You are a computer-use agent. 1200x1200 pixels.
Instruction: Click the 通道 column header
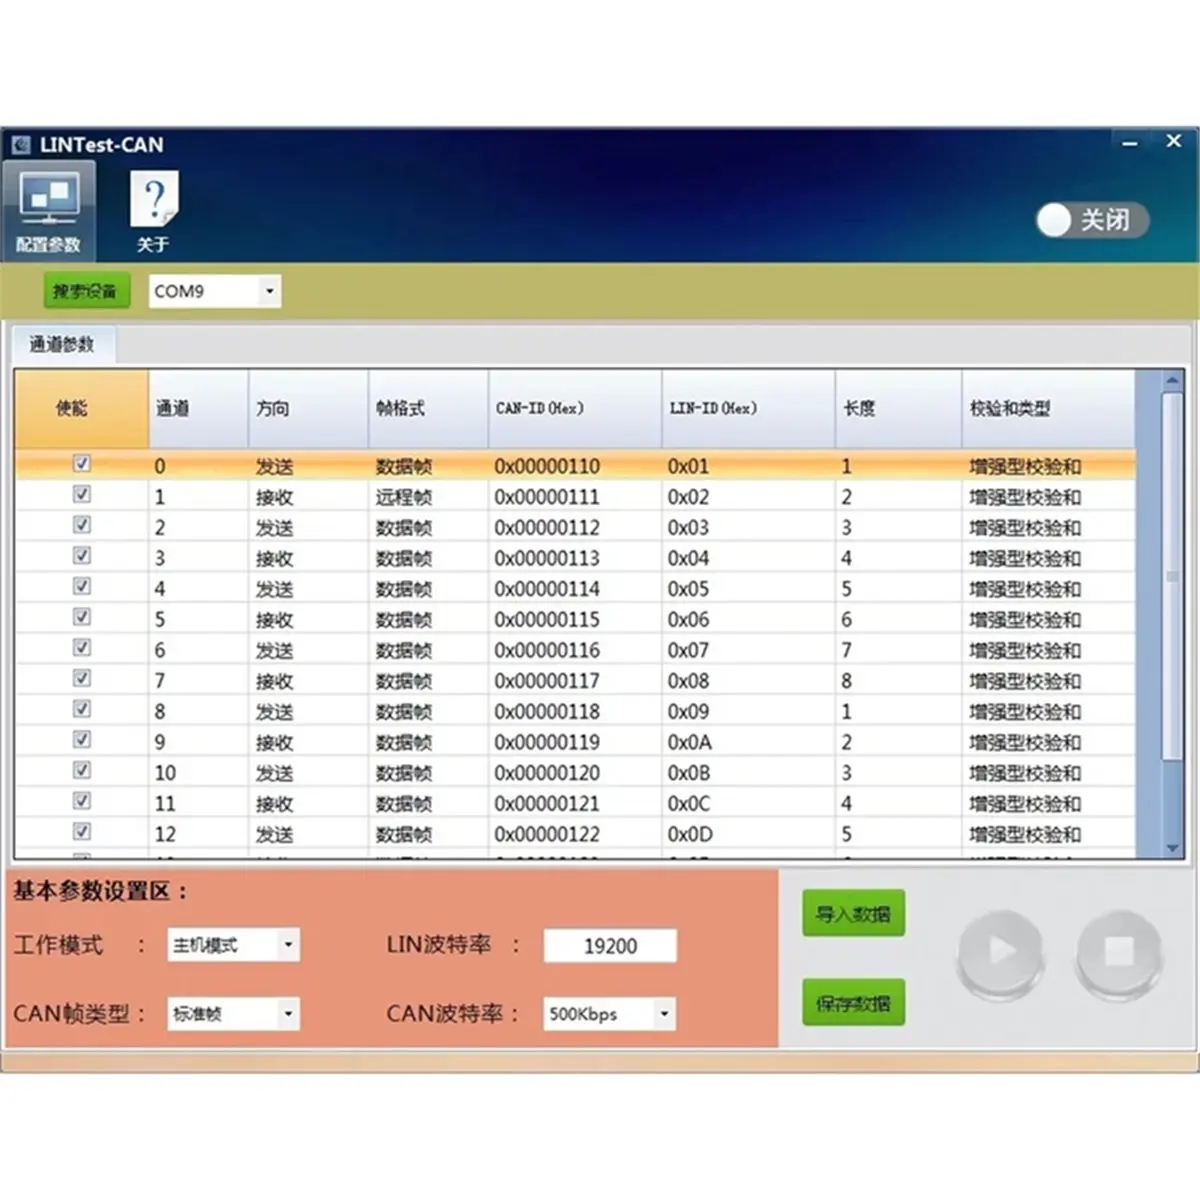click(x=198, y=408)
